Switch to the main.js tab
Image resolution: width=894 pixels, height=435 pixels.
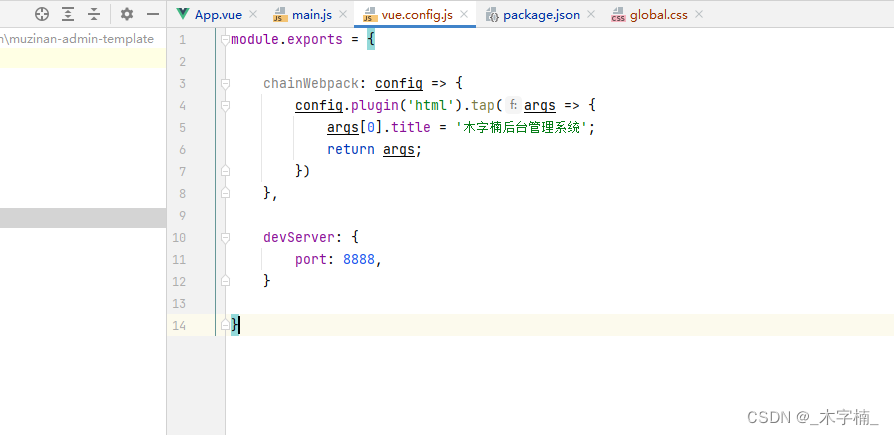(312, 15)
